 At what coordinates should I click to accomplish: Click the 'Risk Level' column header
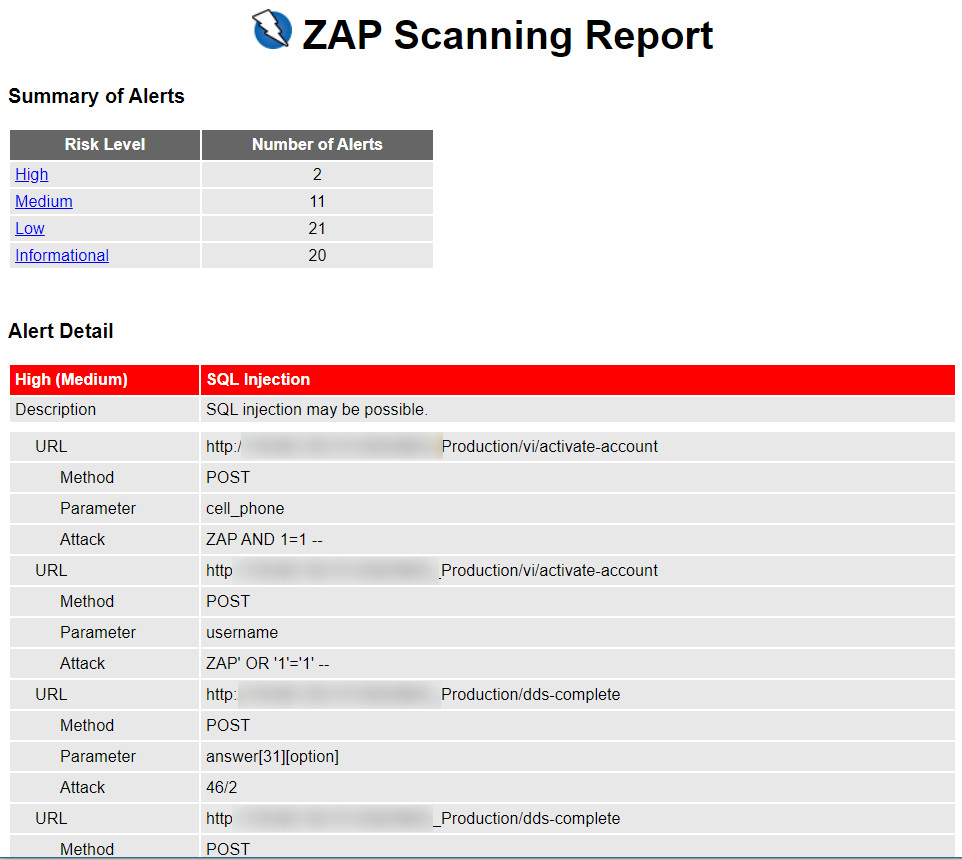(x=105, y=145)
